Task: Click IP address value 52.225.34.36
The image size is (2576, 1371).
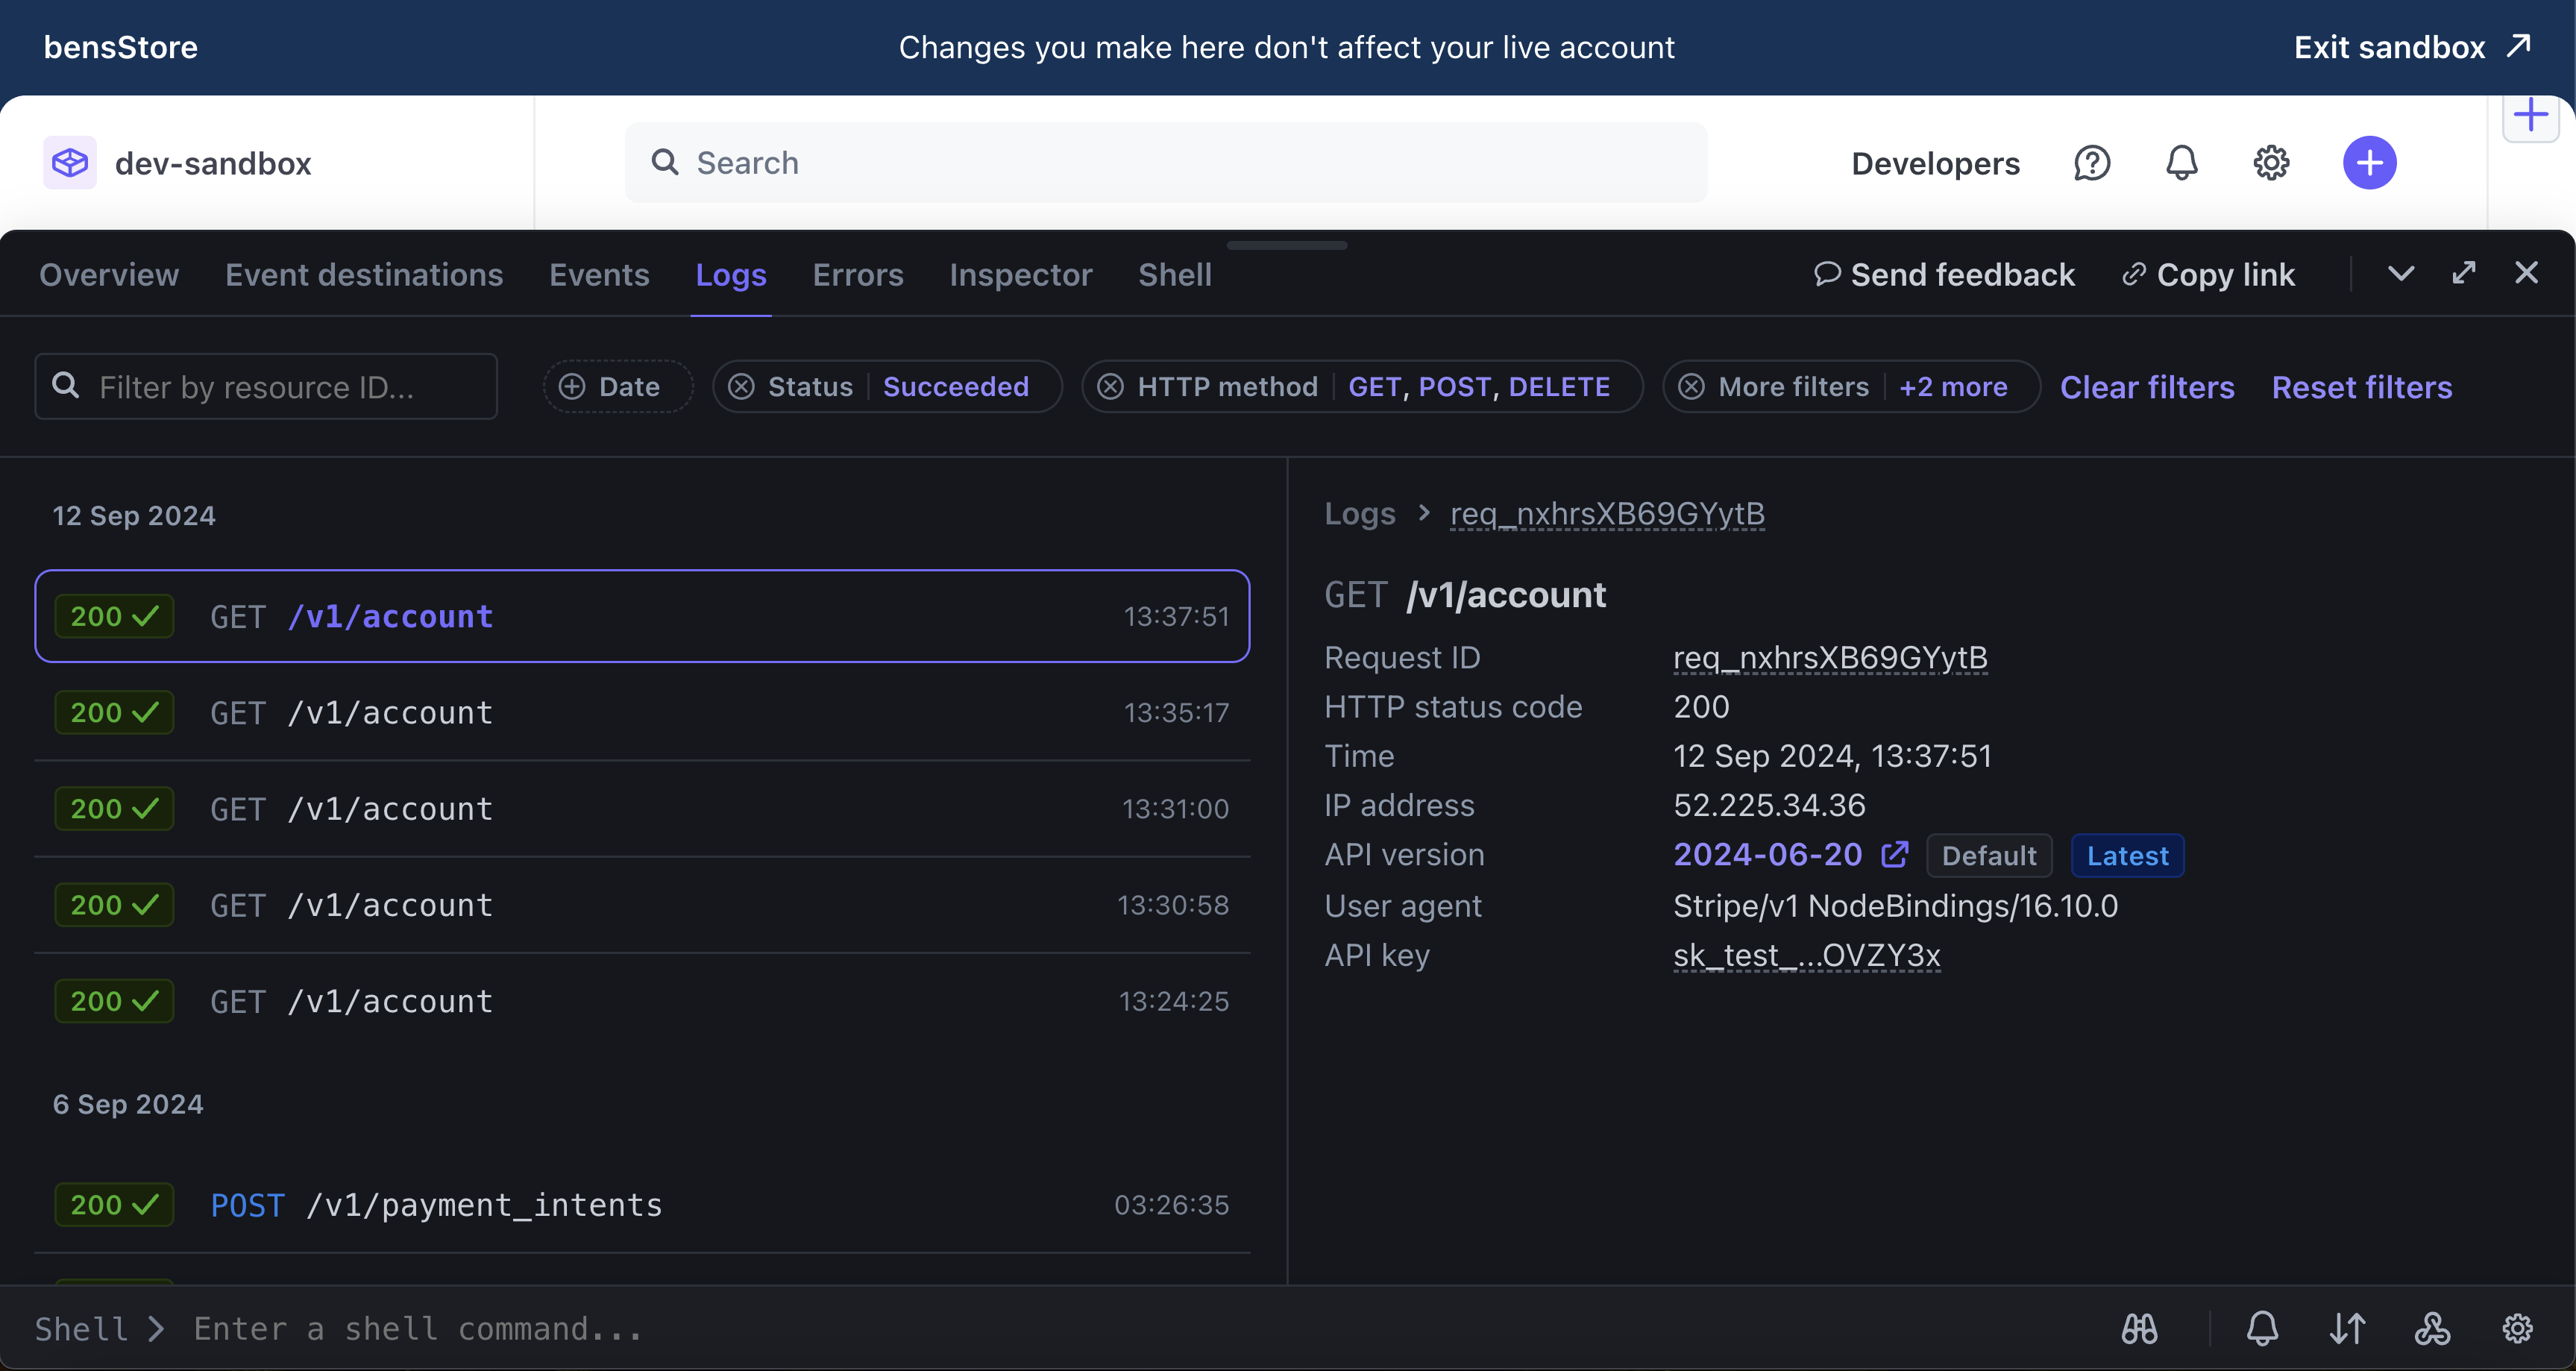Action: [1769, 805]
